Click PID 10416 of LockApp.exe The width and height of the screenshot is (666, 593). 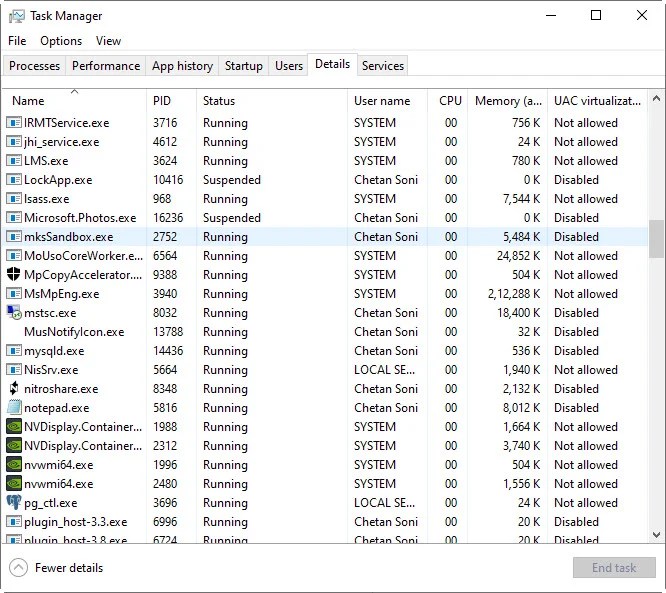(x=168, y=180)
